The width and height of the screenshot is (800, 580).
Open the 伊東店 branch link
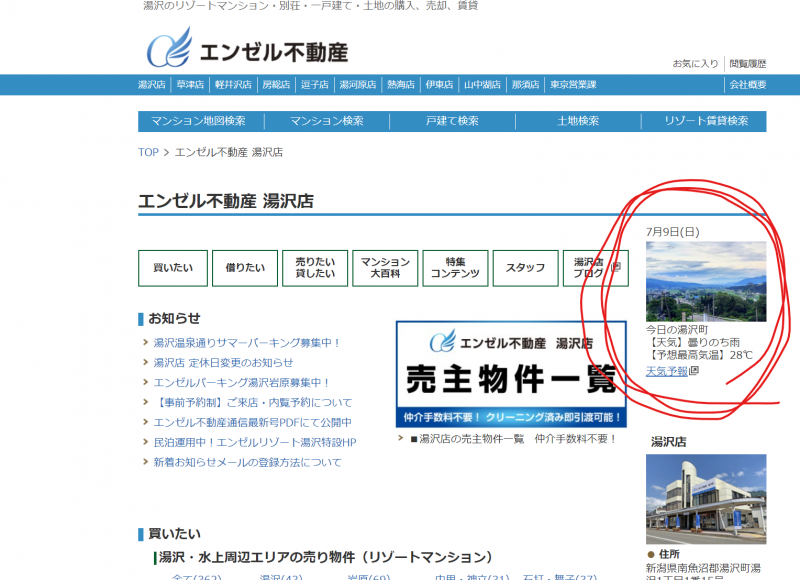439,85
